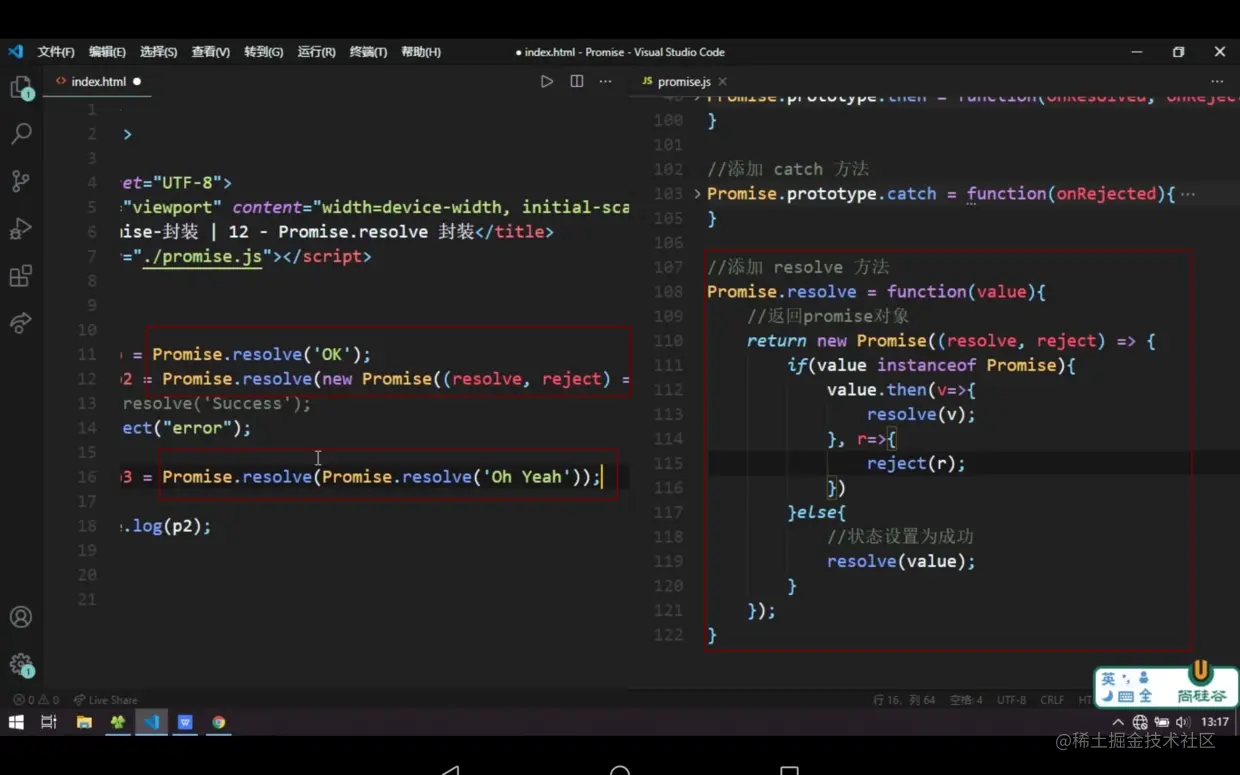Screen dimensions: 1240x775
Task: Show hidden system tray icons
Action: 1118,722
